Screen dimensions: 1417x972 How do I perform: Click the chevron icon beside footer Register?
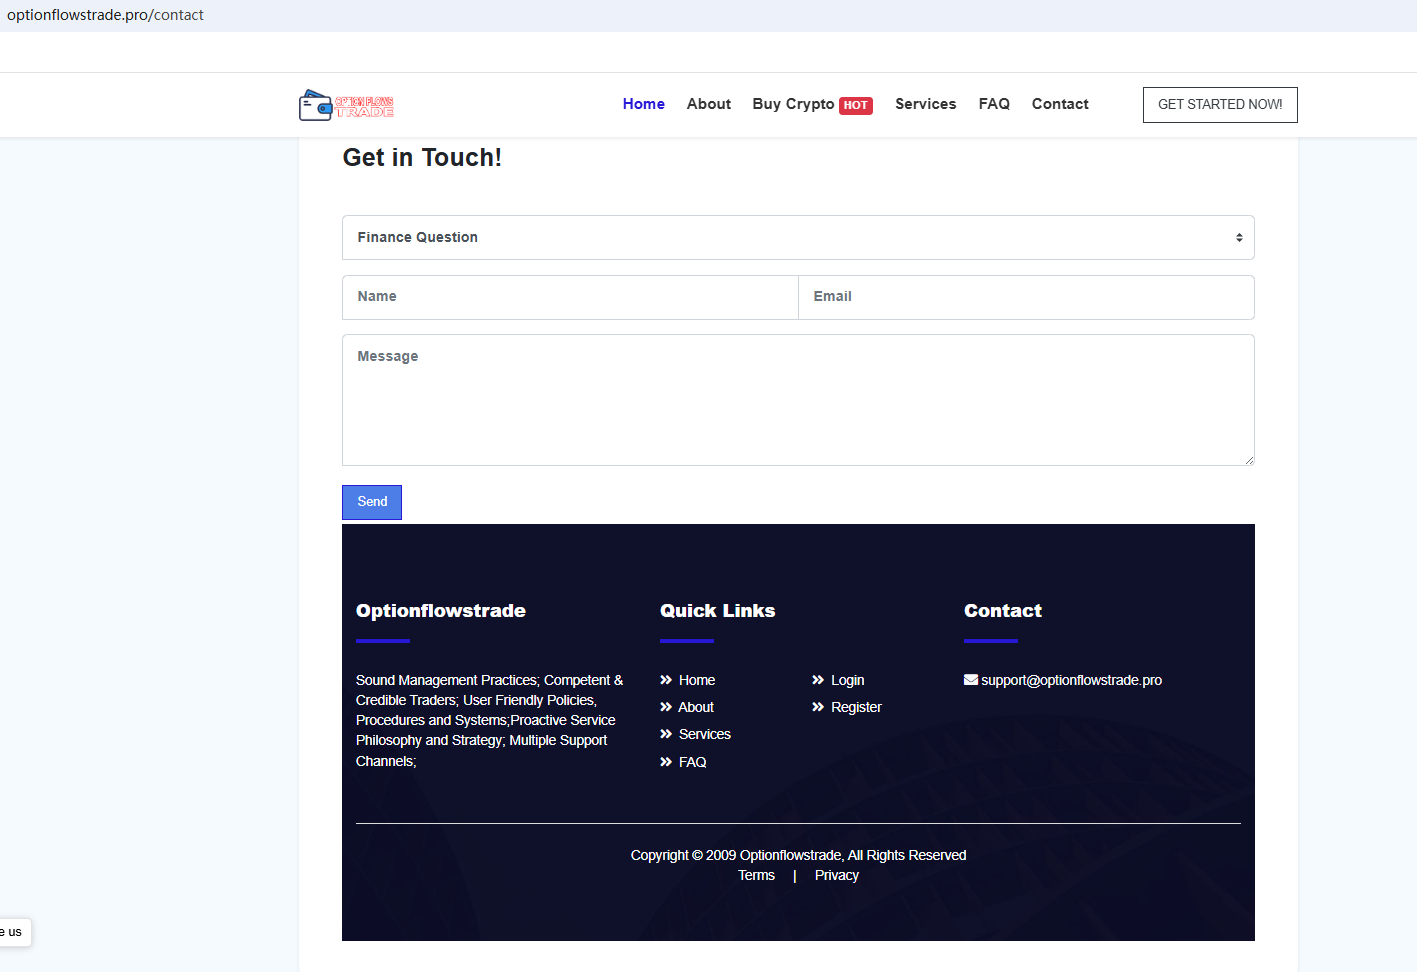[818, 707]
